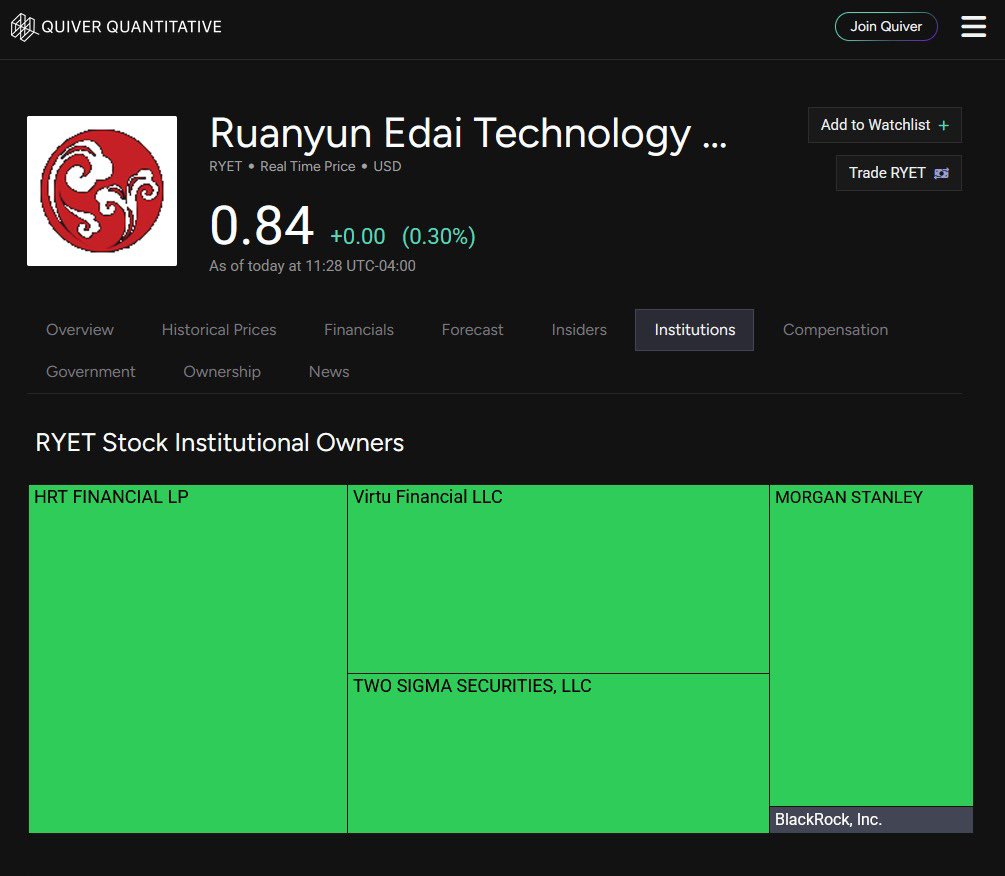
Task: Click the Ruanyun Edai Technology company title
Action: pyautogui.click(x=469, y=133)
